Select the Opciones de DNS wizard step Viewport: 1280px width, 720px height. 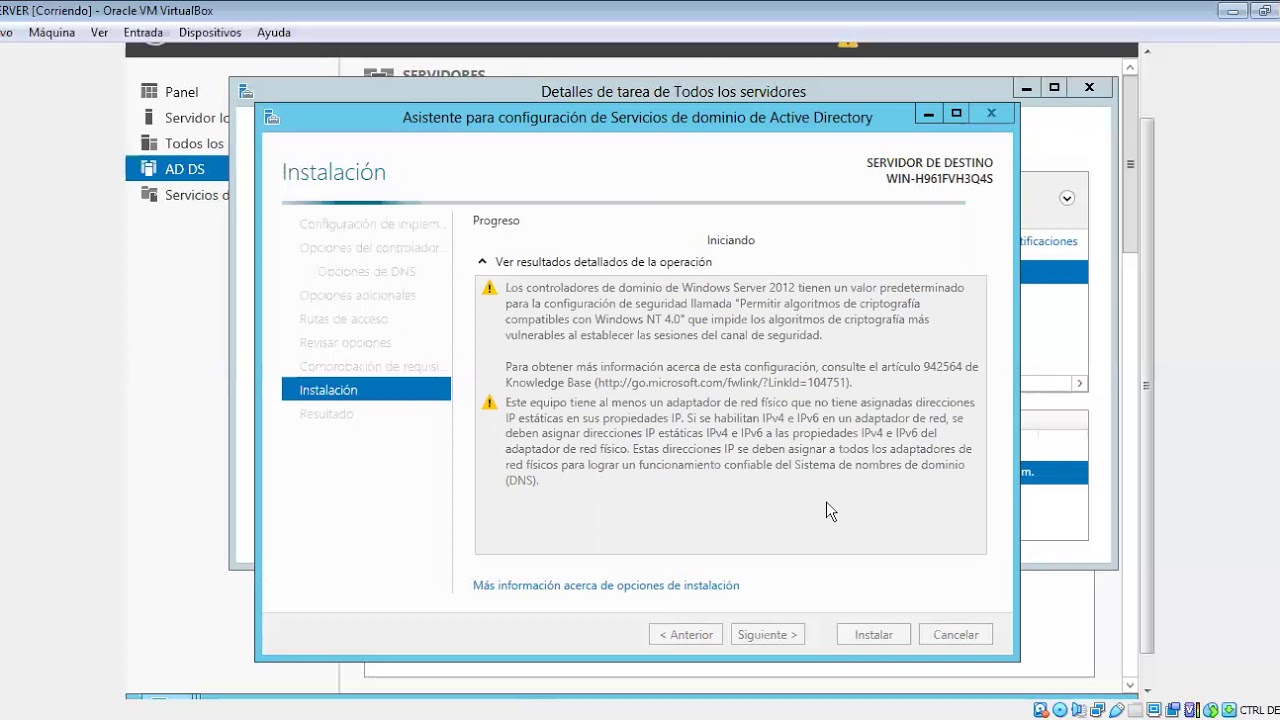pos(366,272)
